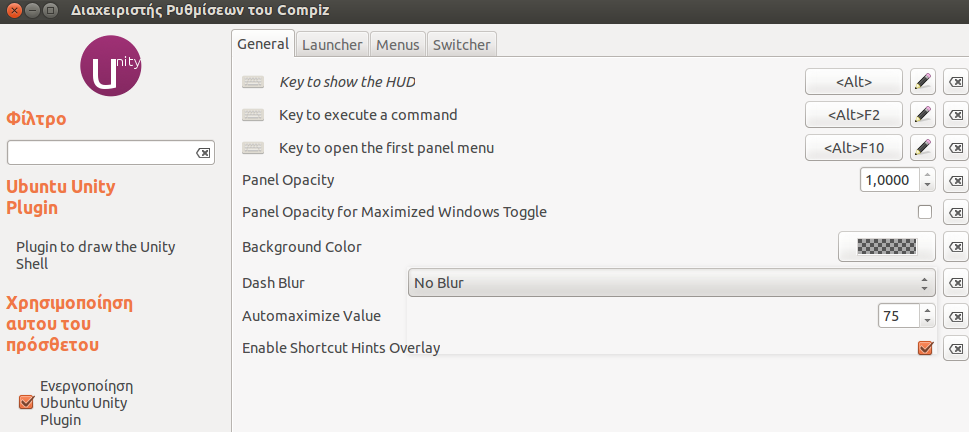Toggle Panel Opacity for Maximized Windows checkbox
Image resolution: width=969 pixels, height=432 pixels.
[925, 212]
